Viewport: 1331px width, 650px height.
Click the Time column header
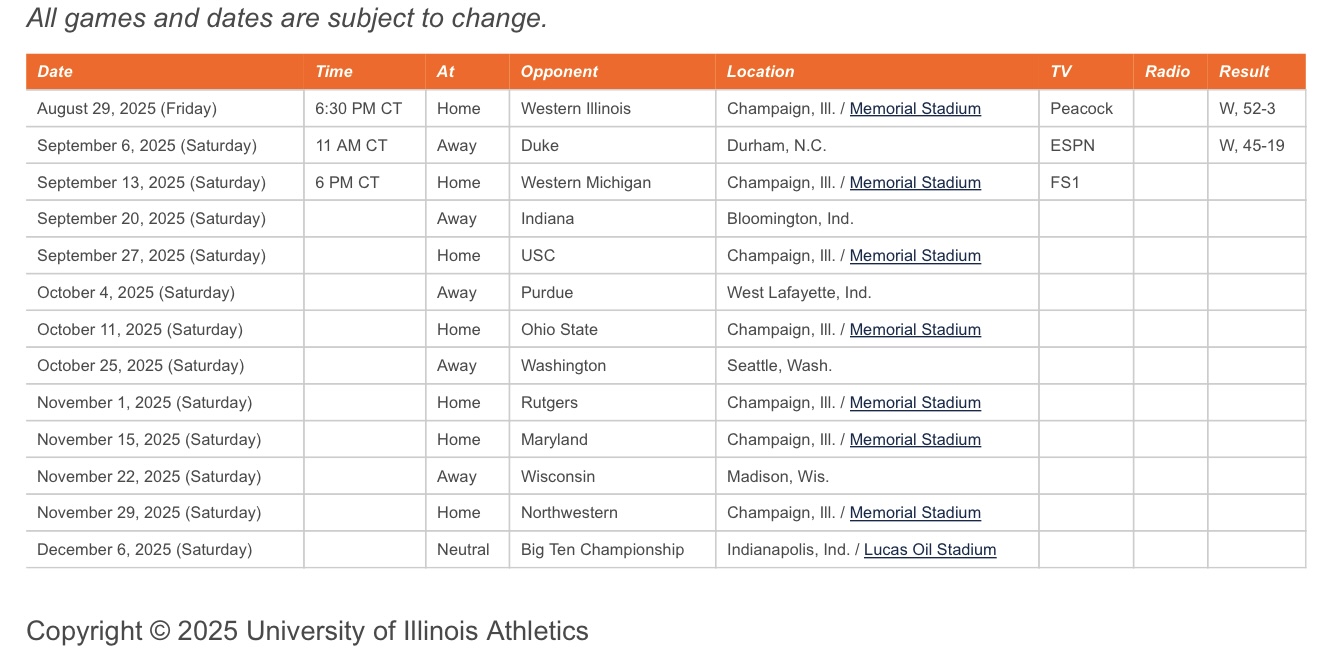334,72
